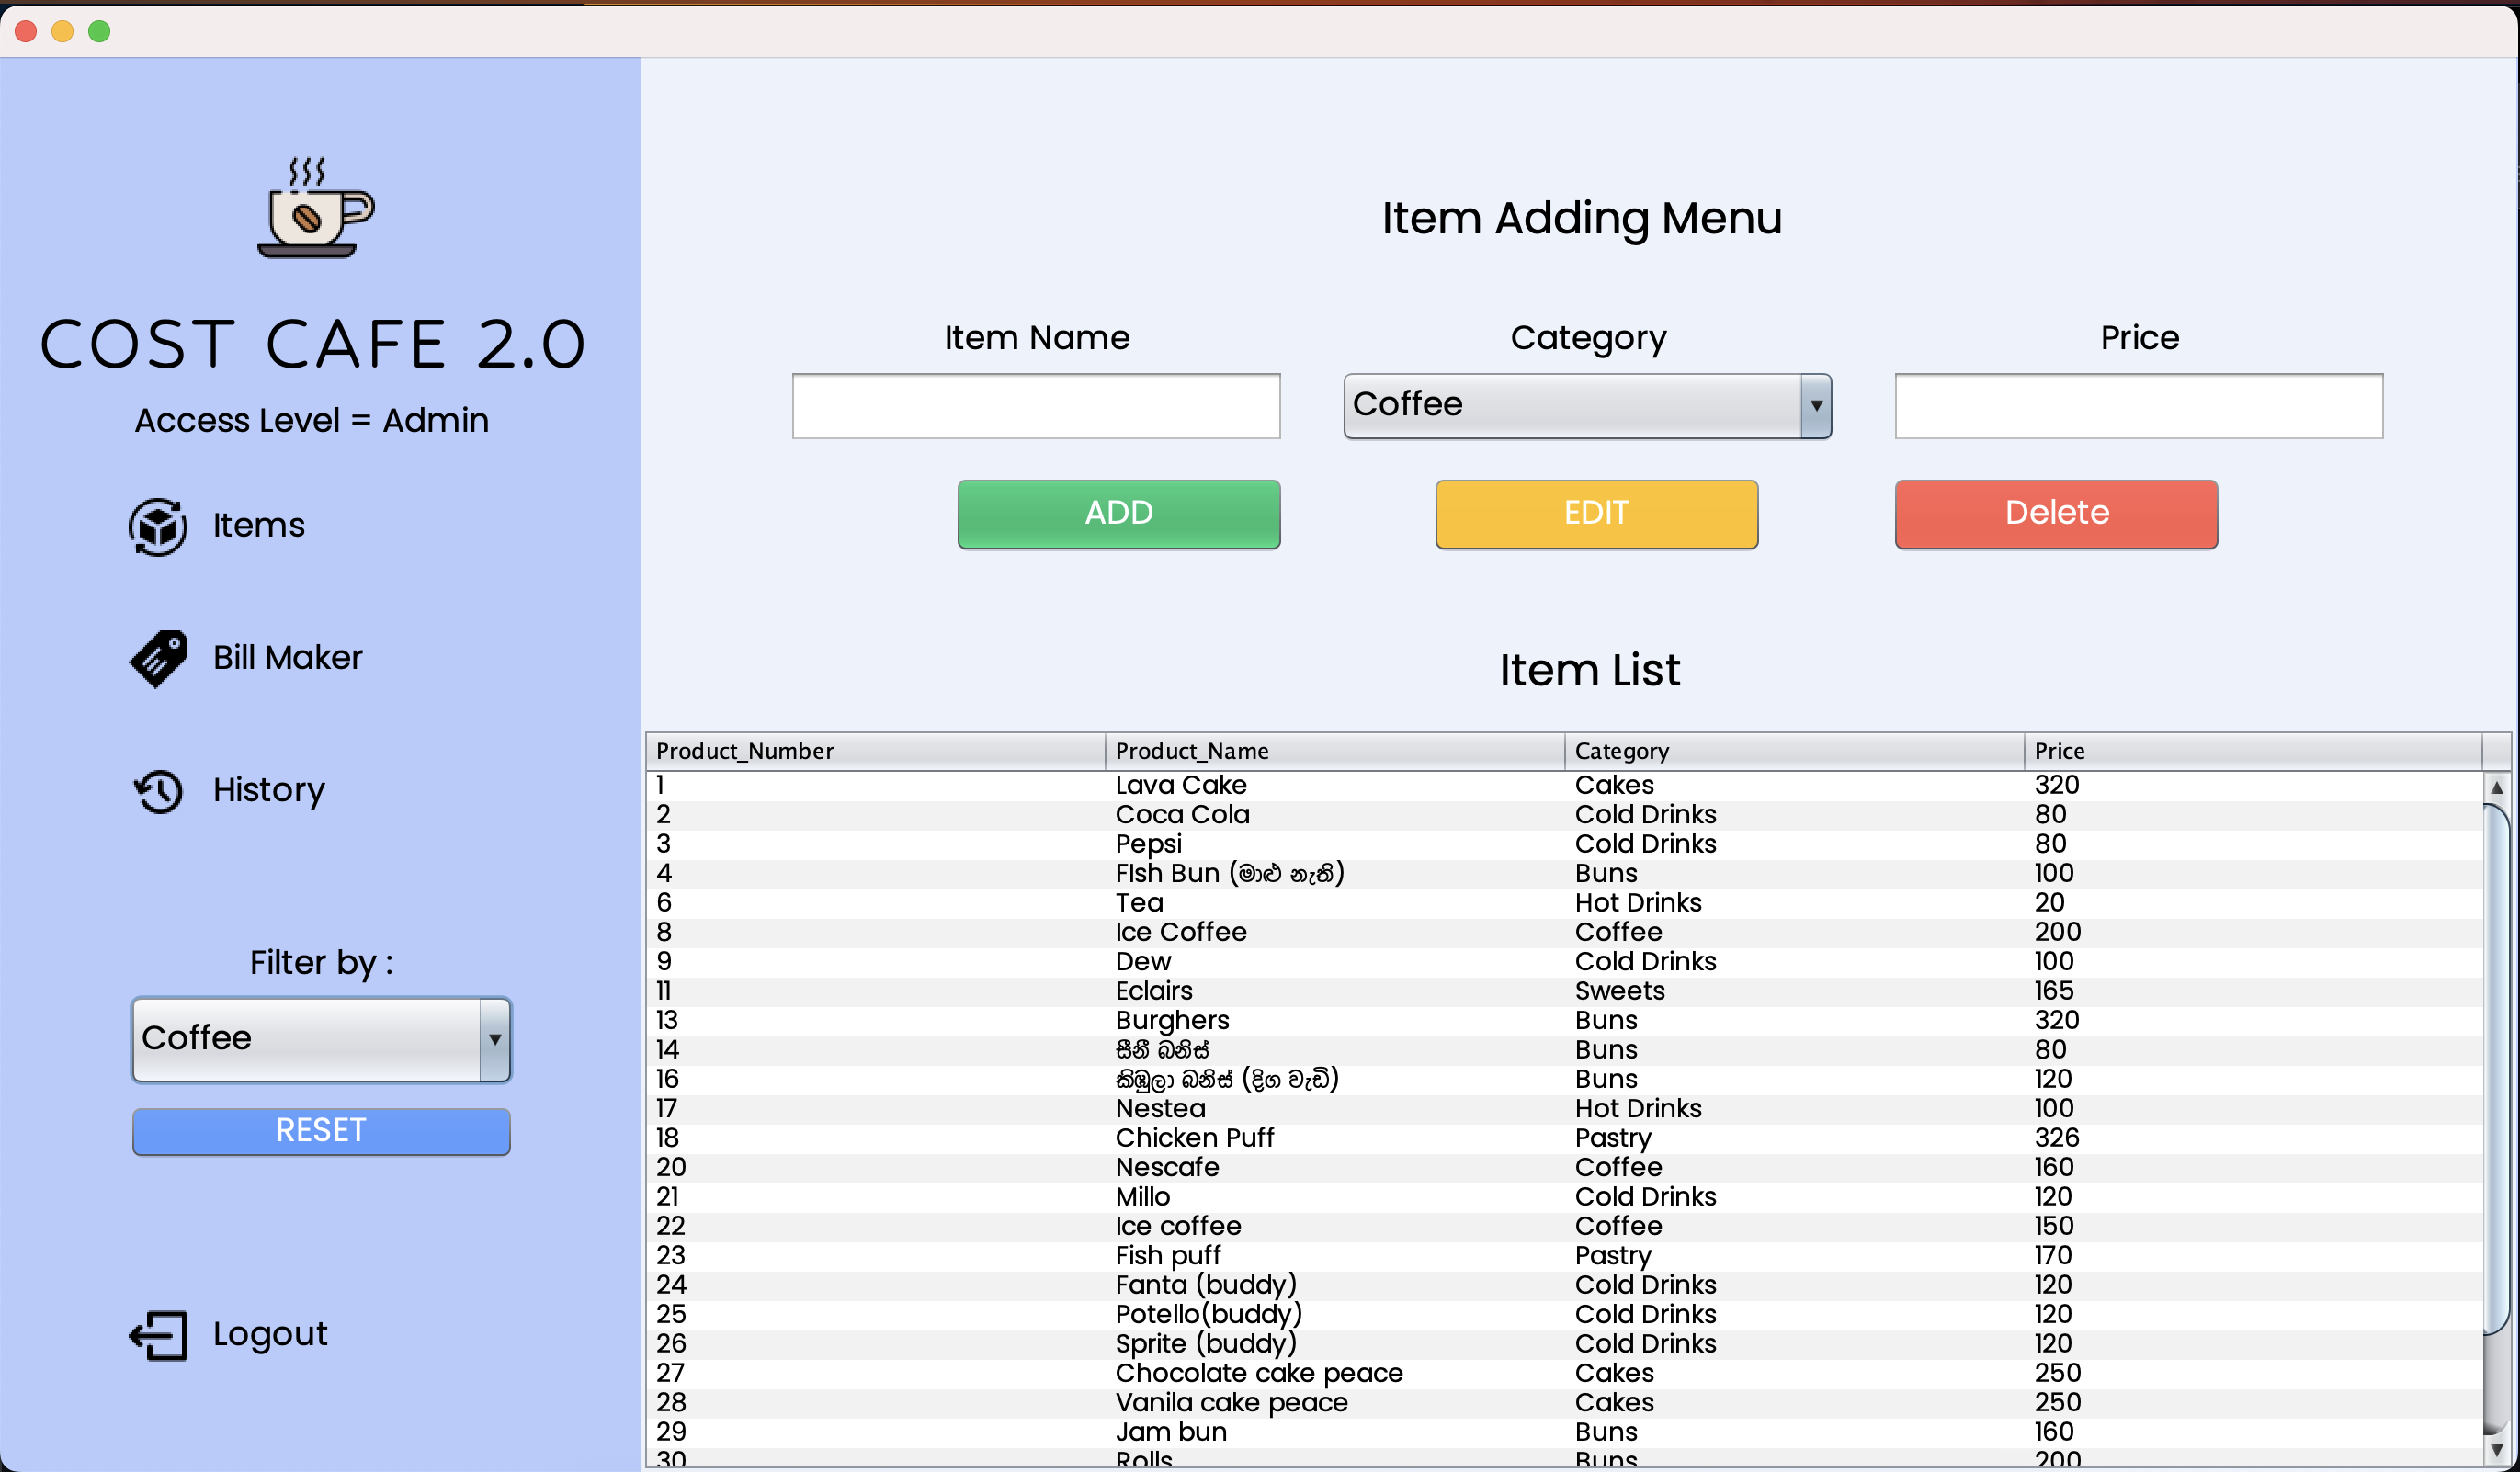Click the table scrollbar down arrow
This screenshot has height=1472, width=2520.
pyautogui.click(x=2496, y=1449)
